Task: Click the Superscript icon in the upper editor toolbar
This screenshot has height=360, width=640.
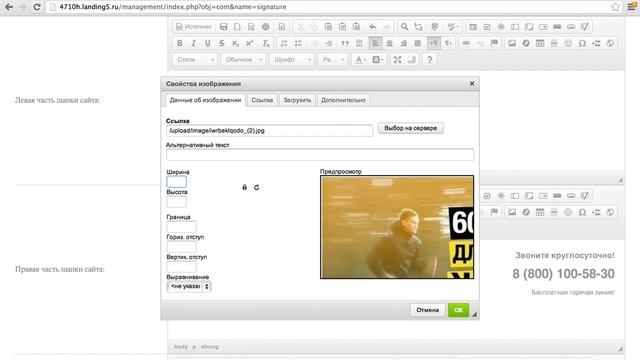Action: point(250,43)
